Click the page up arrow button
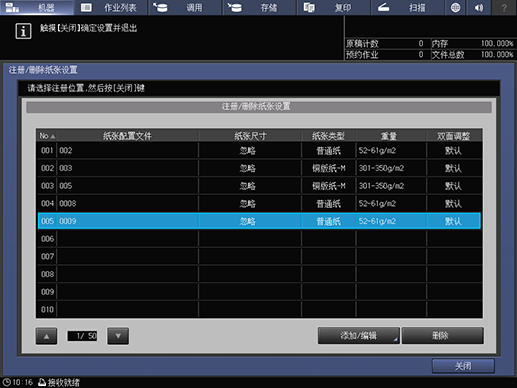The height and width of the screenshot is (388, 517). 46,336
